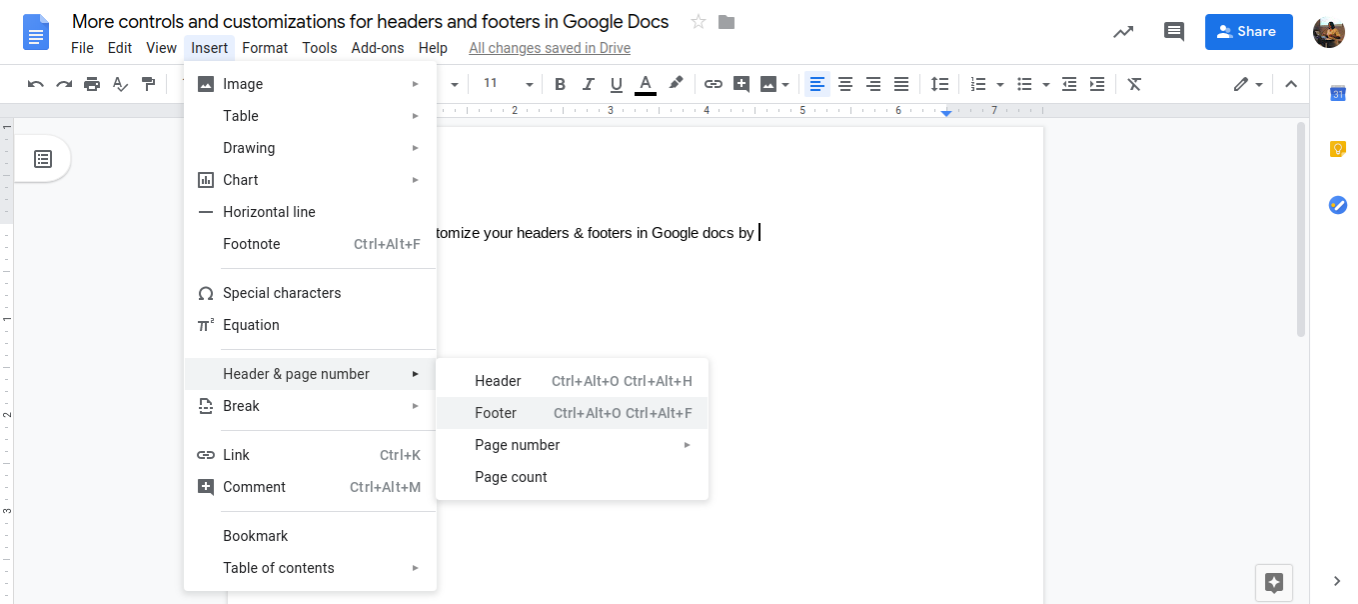Image resolution: width=1358 pixels, height=604 pixels.
Task: Hide the menus with the up chevron
Action: tap(1291, 84)
